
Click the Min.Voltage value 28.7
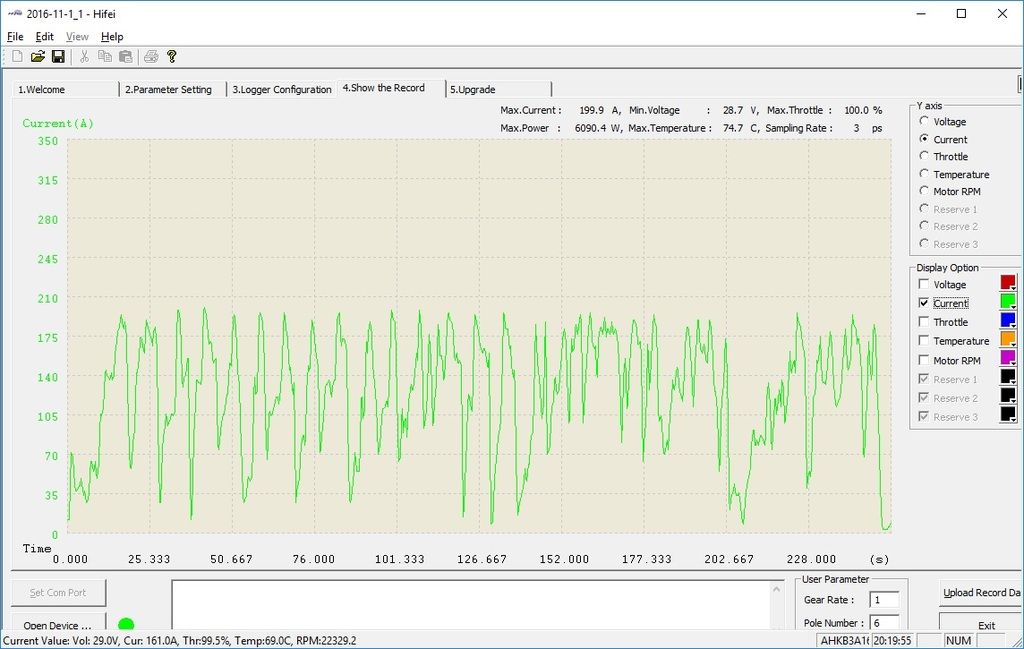coord(733,110)
